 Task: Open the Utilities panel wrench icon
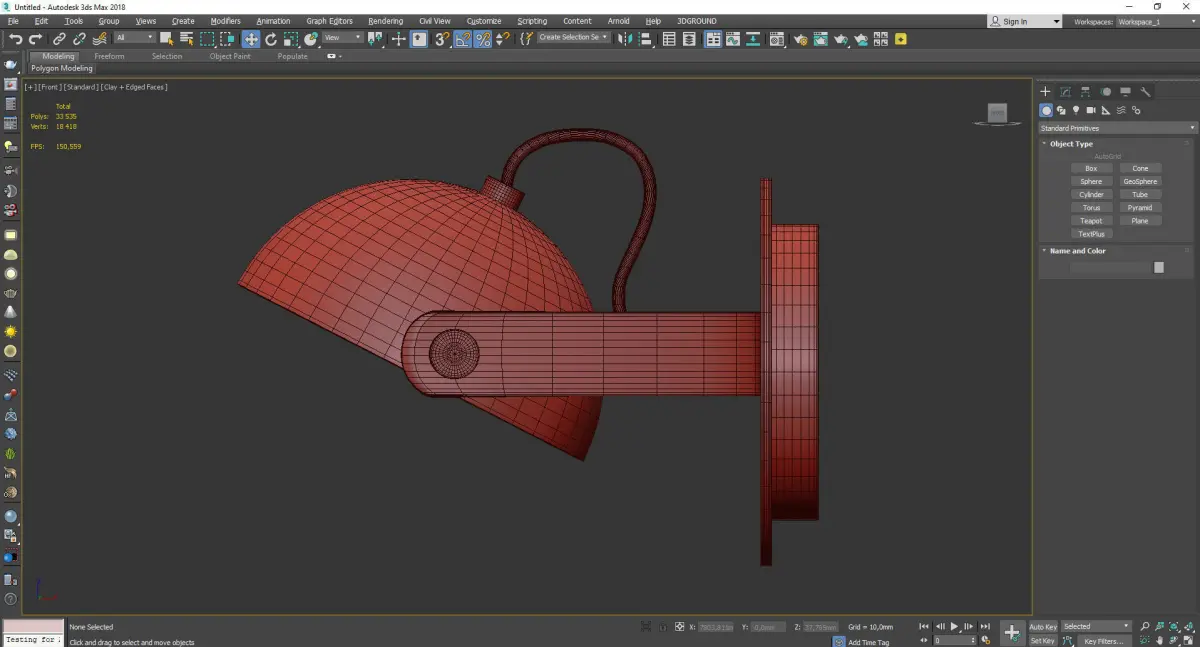[1146, 92]
